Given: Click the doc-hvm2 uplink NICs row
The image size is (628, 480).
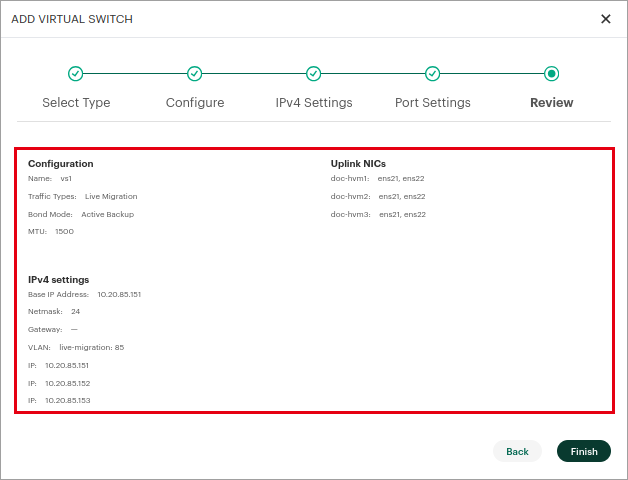Looking at the screenshot, I should point(378,196).
